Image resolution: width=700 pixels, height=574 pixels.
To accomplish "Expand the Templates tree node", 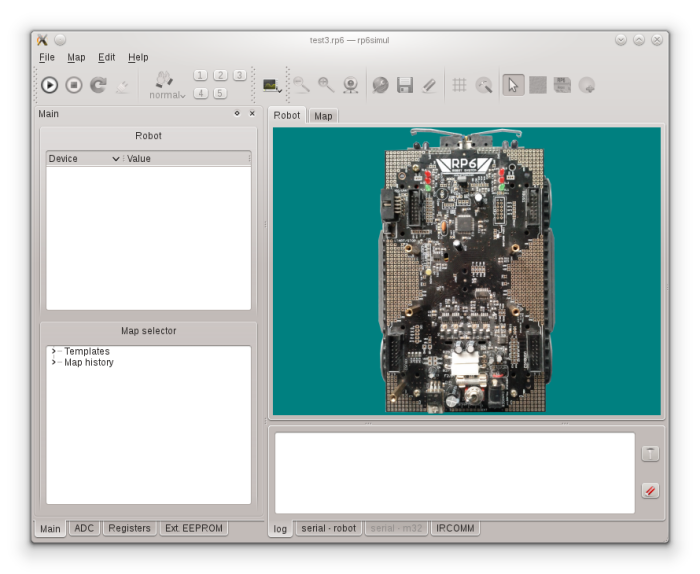I will (x=54, y=351).
